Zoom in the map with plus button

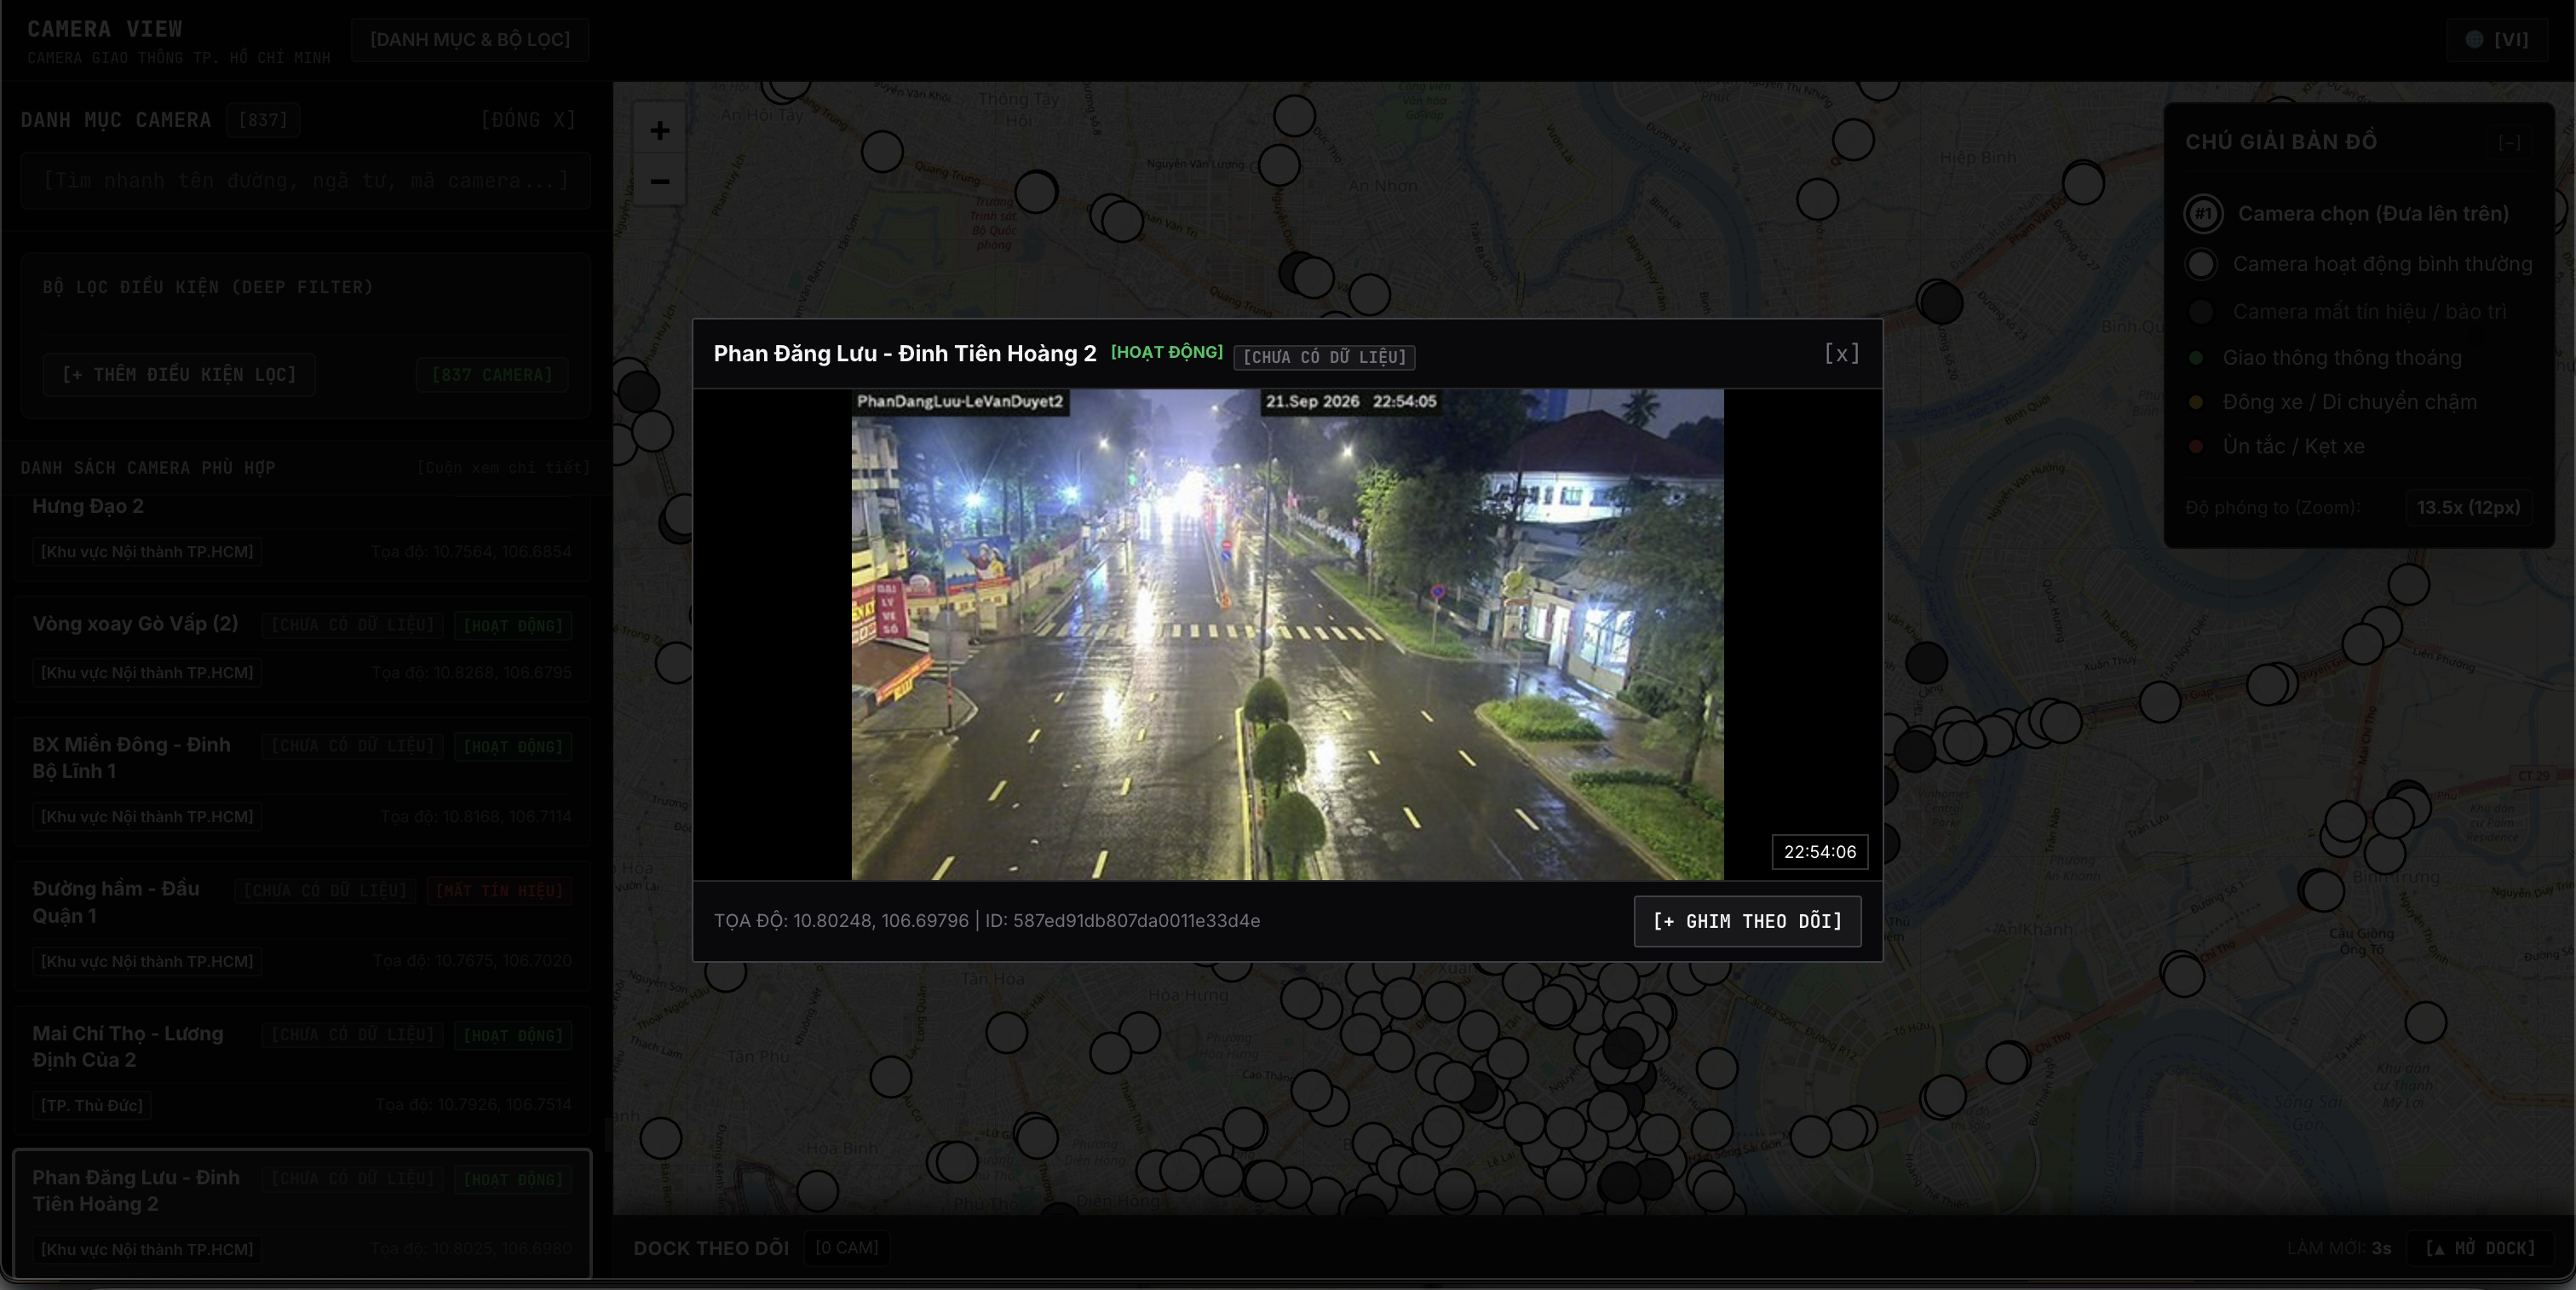pos(659,130)
